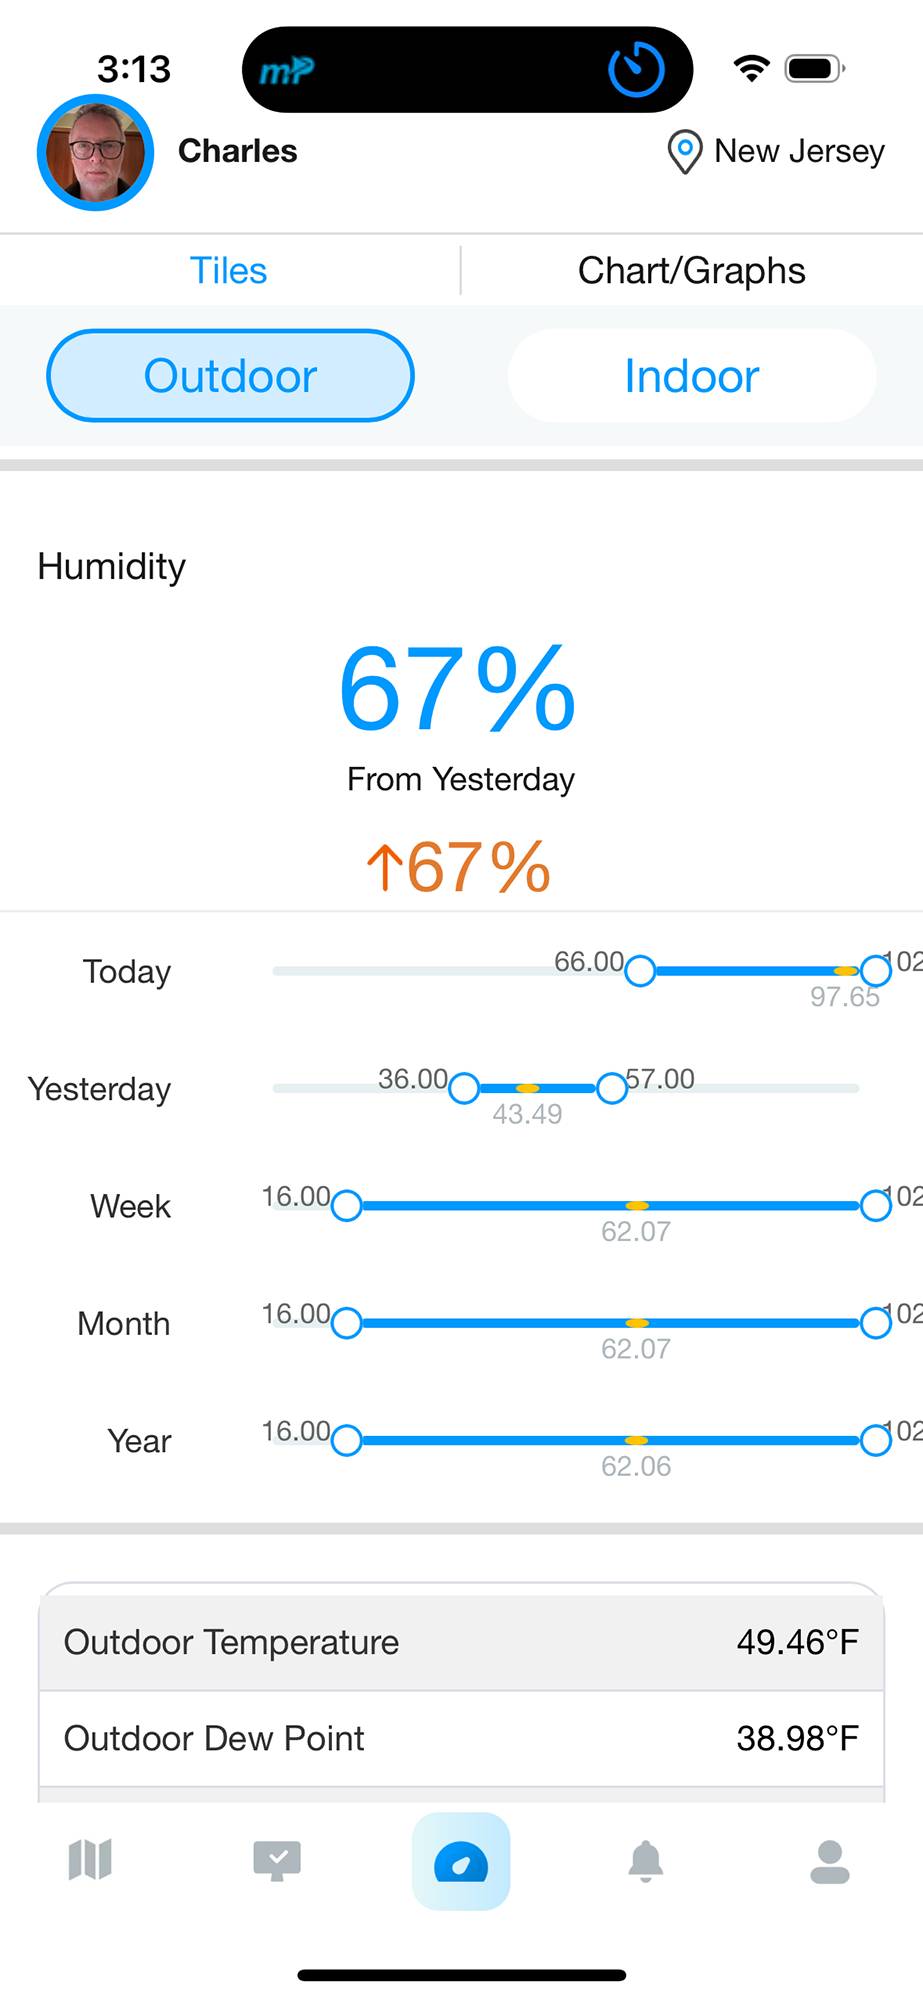Select the Indoor toggle

pyautogui.click(x=692, y=376)
